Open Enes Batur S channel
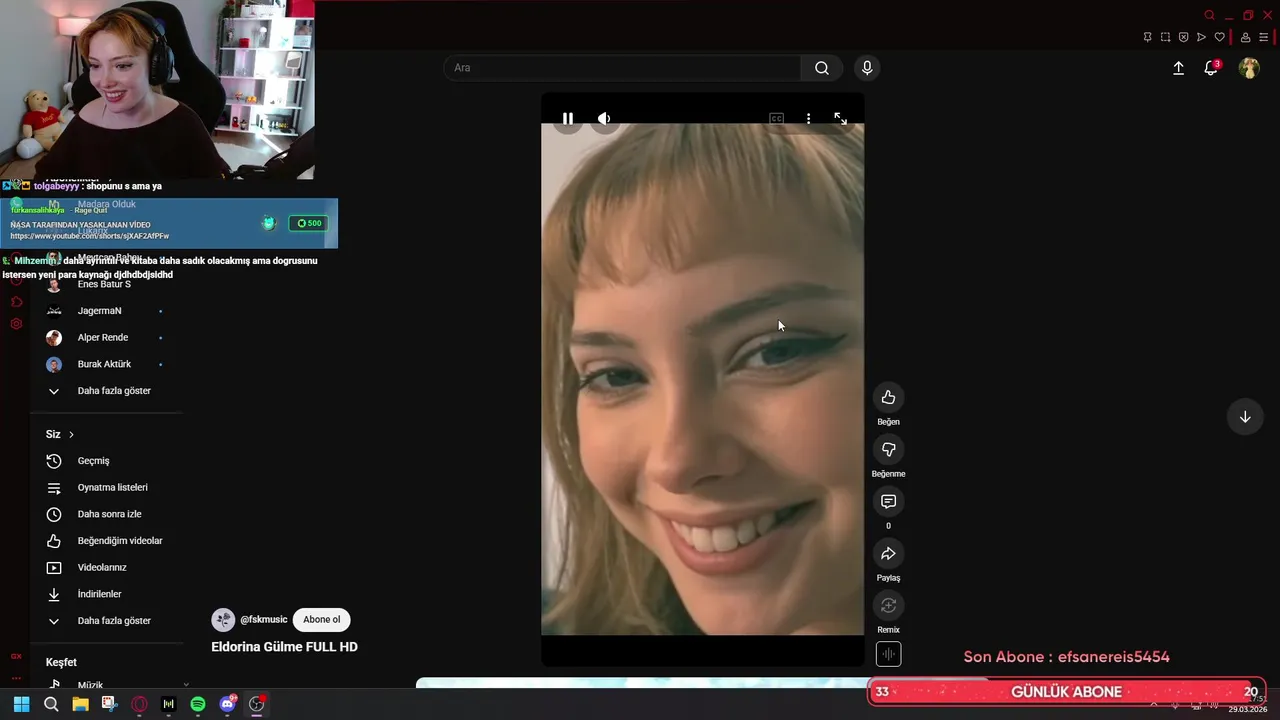 pyautogui.click(x=105, y=284)
